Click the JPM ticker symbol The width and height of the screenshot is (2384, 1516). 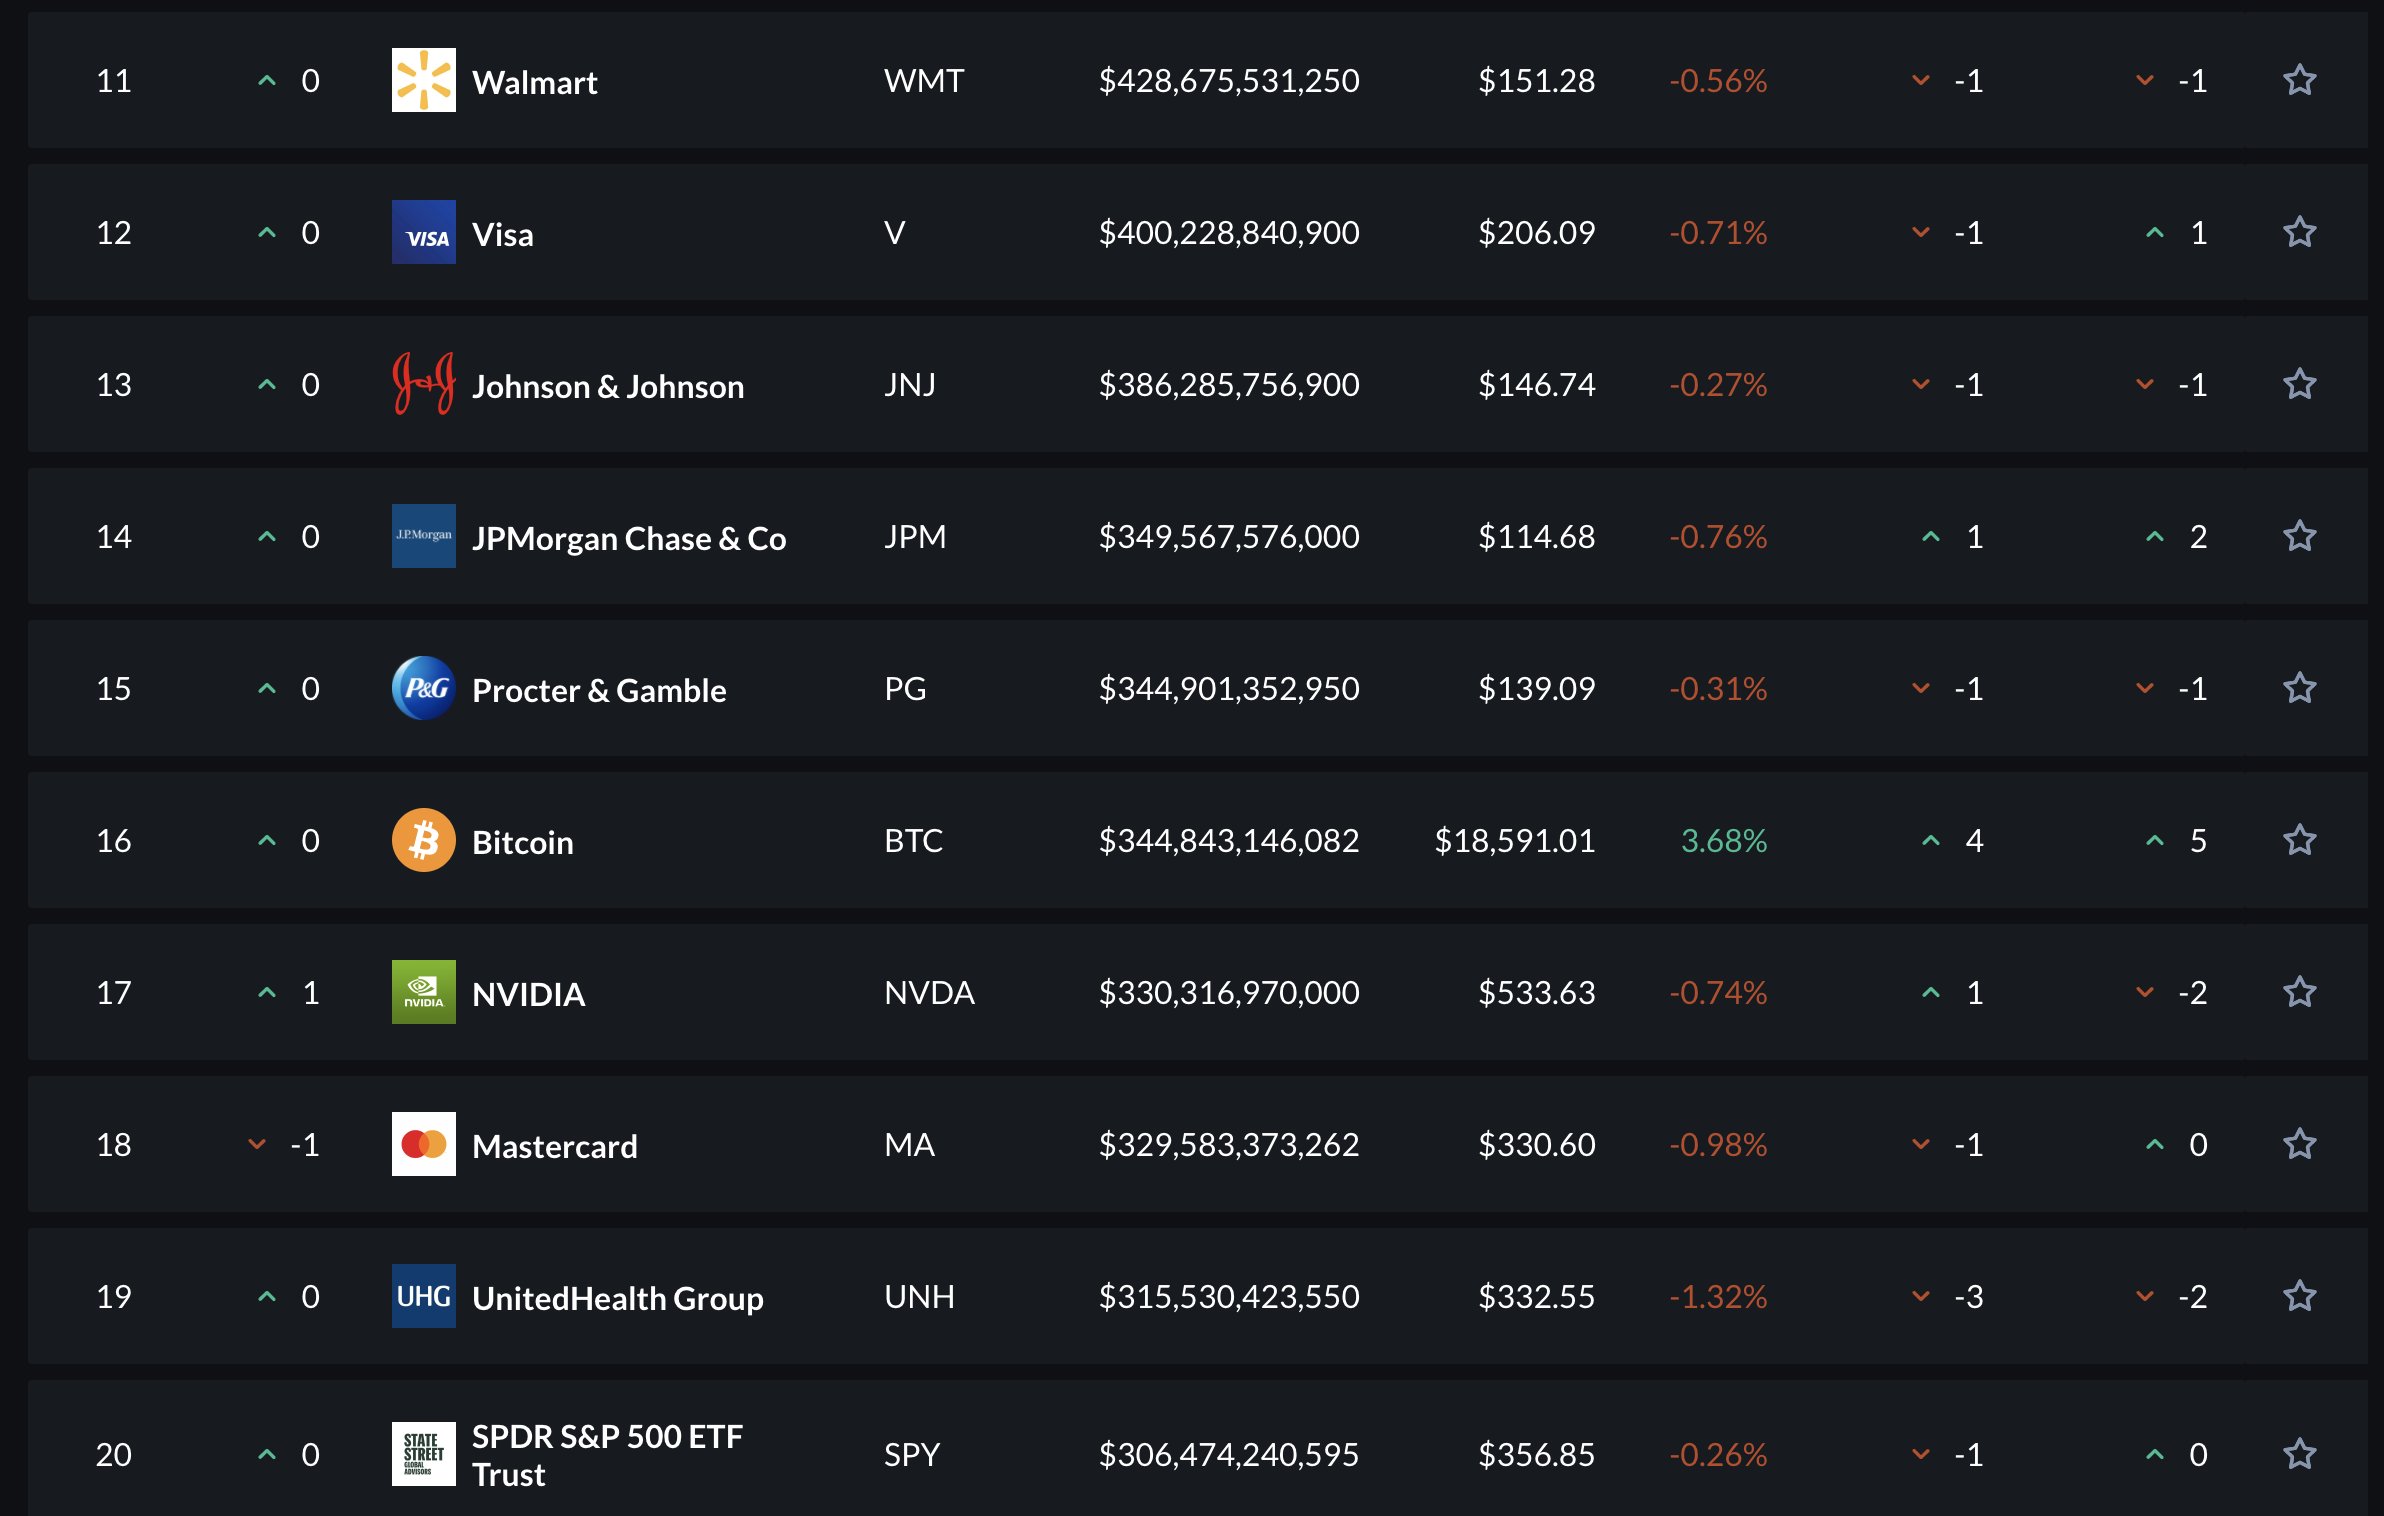point(915,536)
